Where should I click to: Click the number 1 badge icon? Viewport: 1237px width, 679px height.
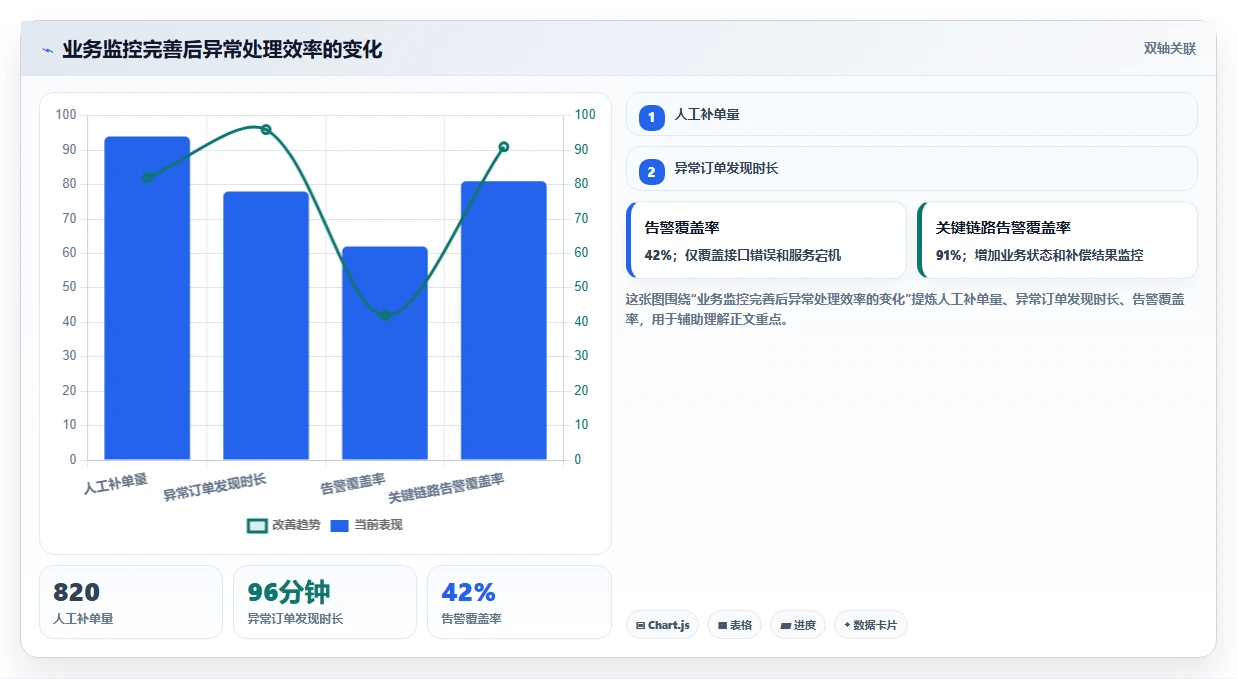652,118
